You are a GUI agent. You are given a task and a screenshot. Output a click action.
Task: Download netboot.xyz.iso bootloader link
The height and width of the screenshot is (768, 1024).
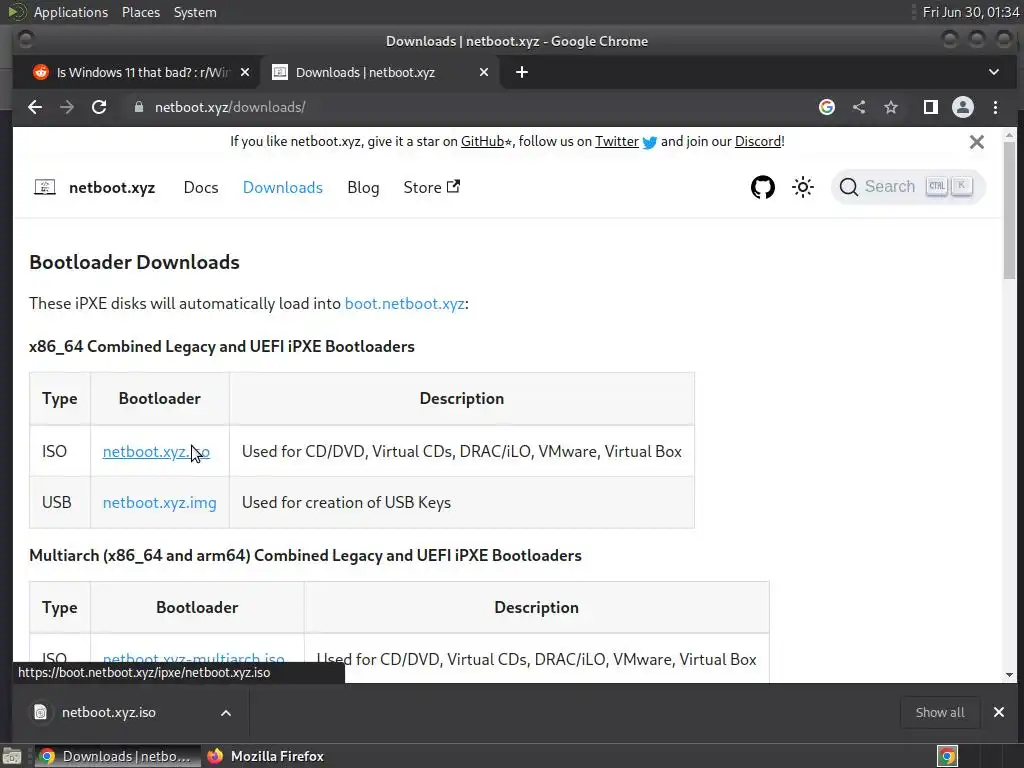[x=156, y=451]
